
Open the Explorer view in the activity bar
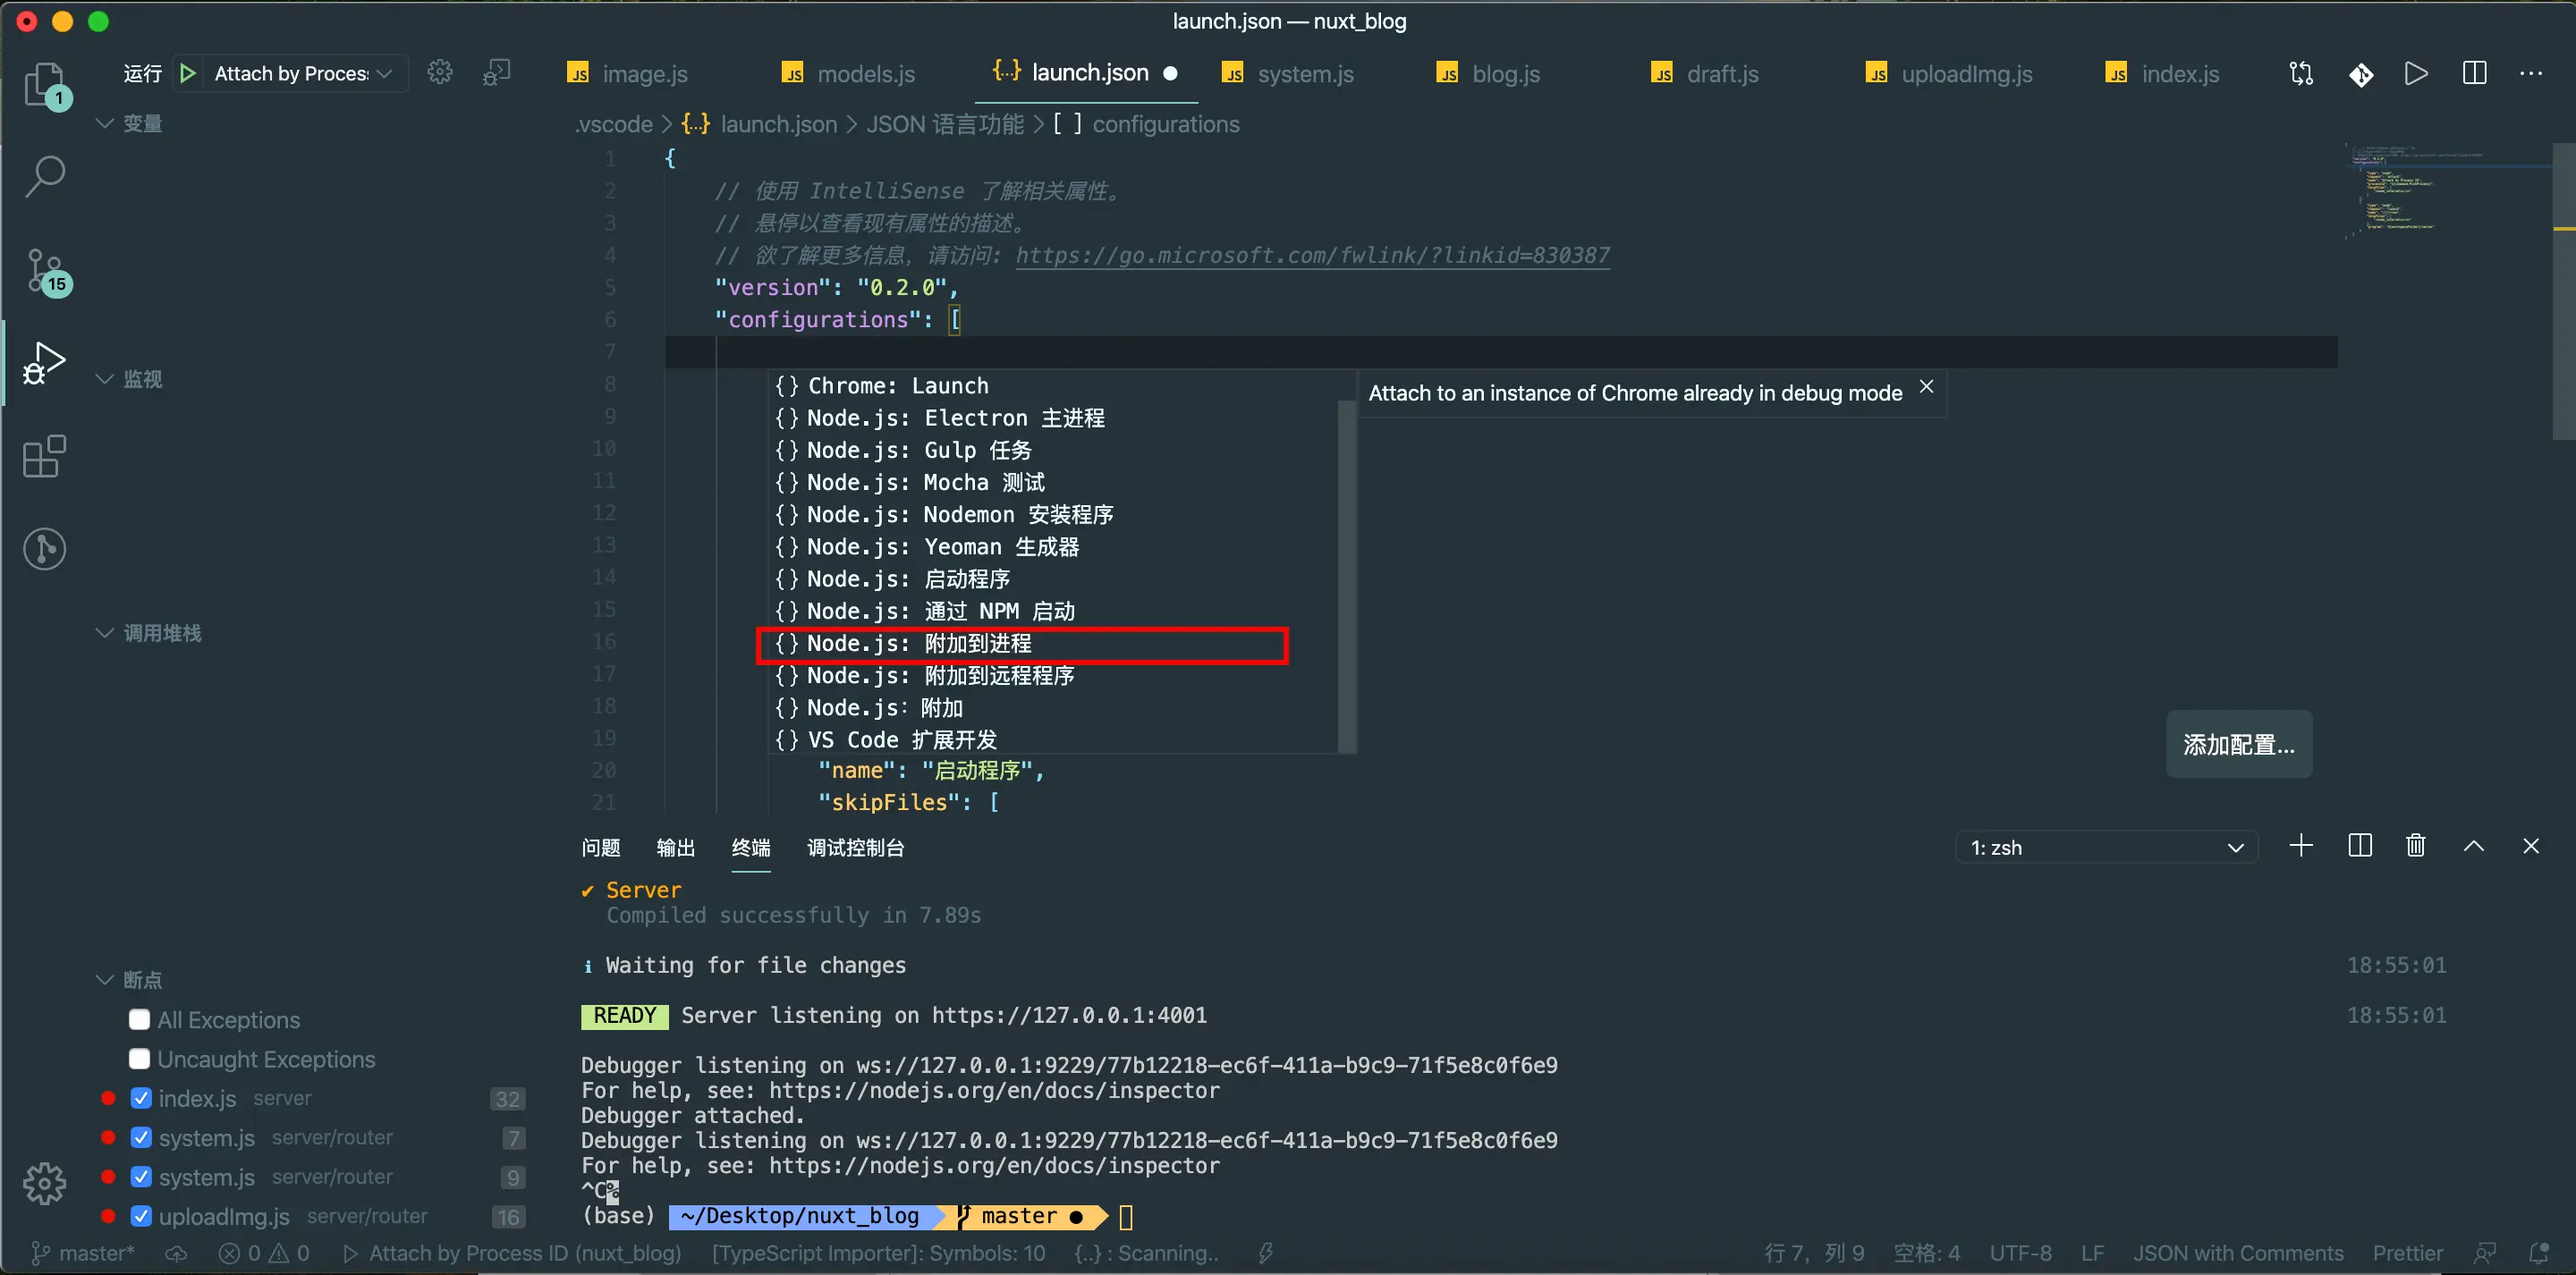pyautogui.click(x=44, y=84)
